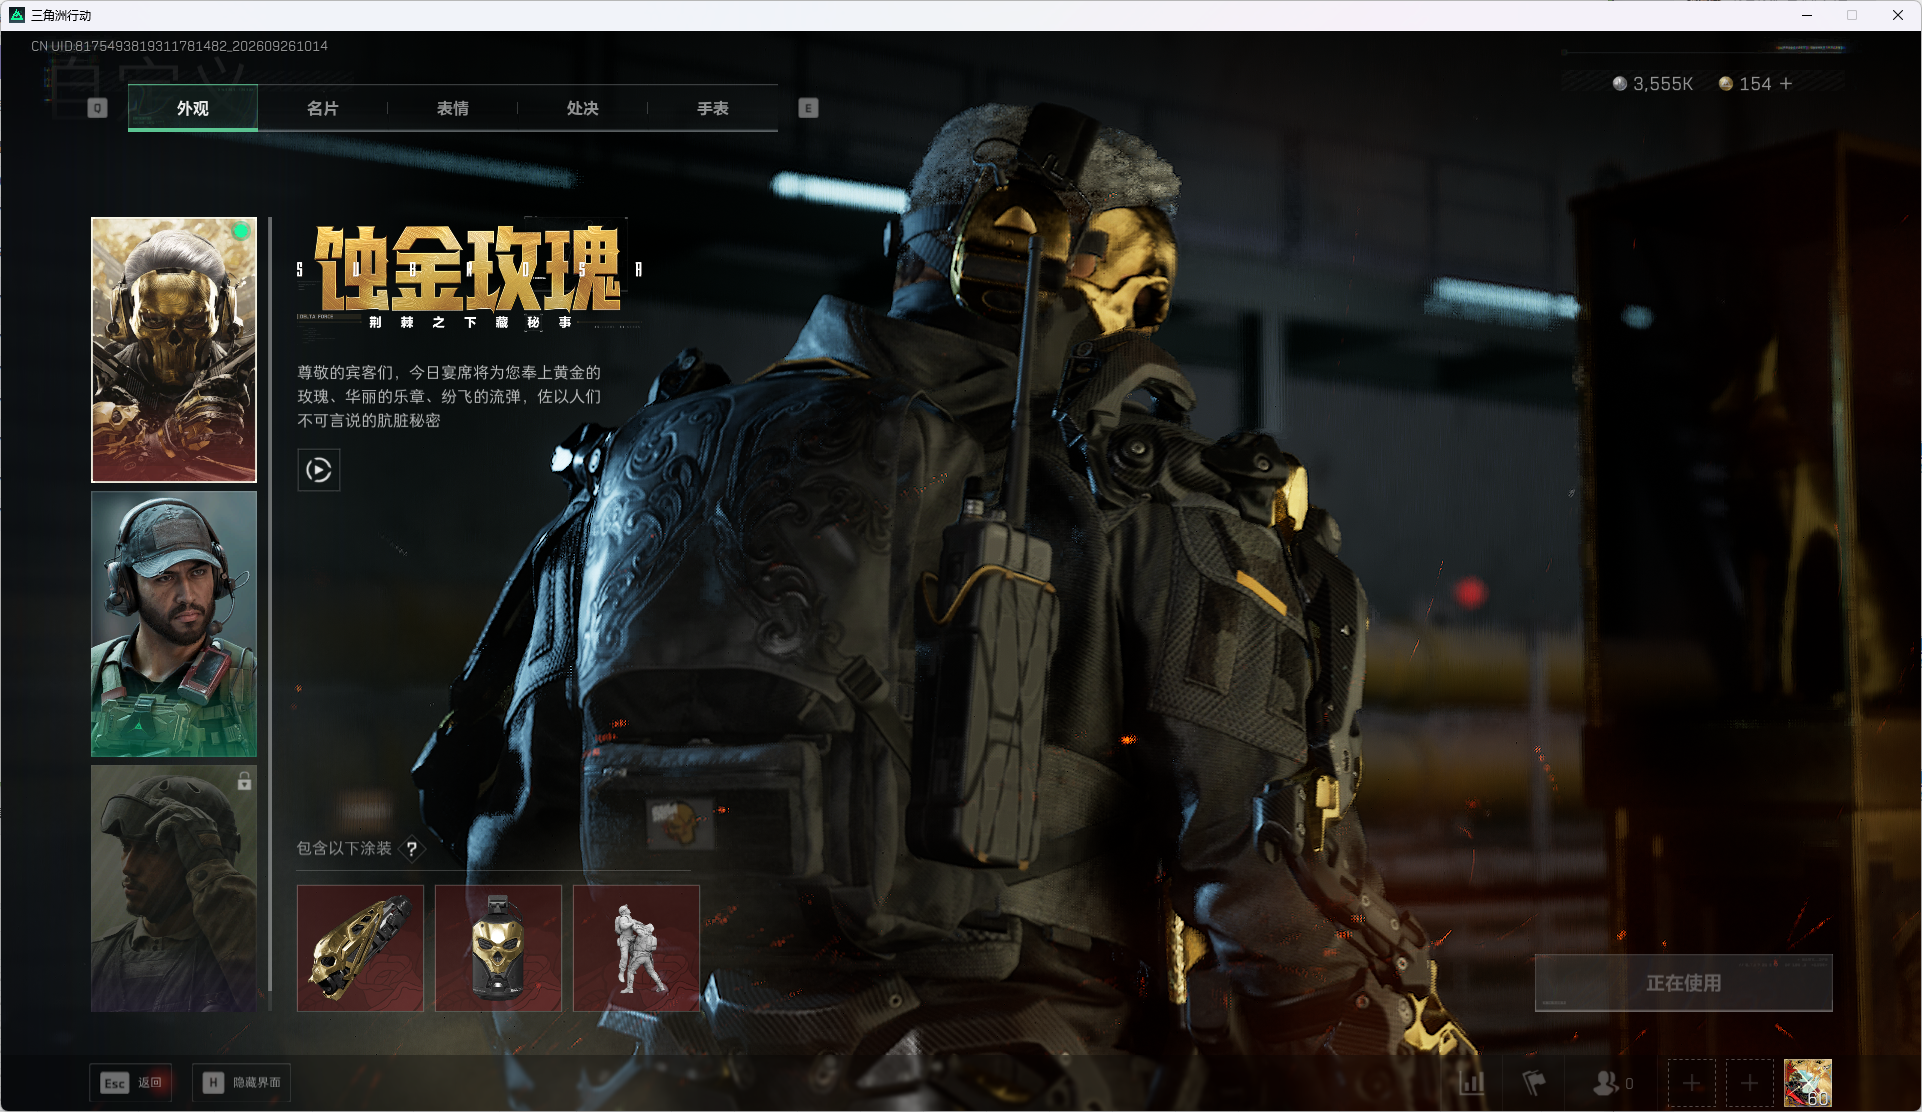Open the flag icon in bottom bar
1922x1112 pixels.
(x=1534, y=1083)
